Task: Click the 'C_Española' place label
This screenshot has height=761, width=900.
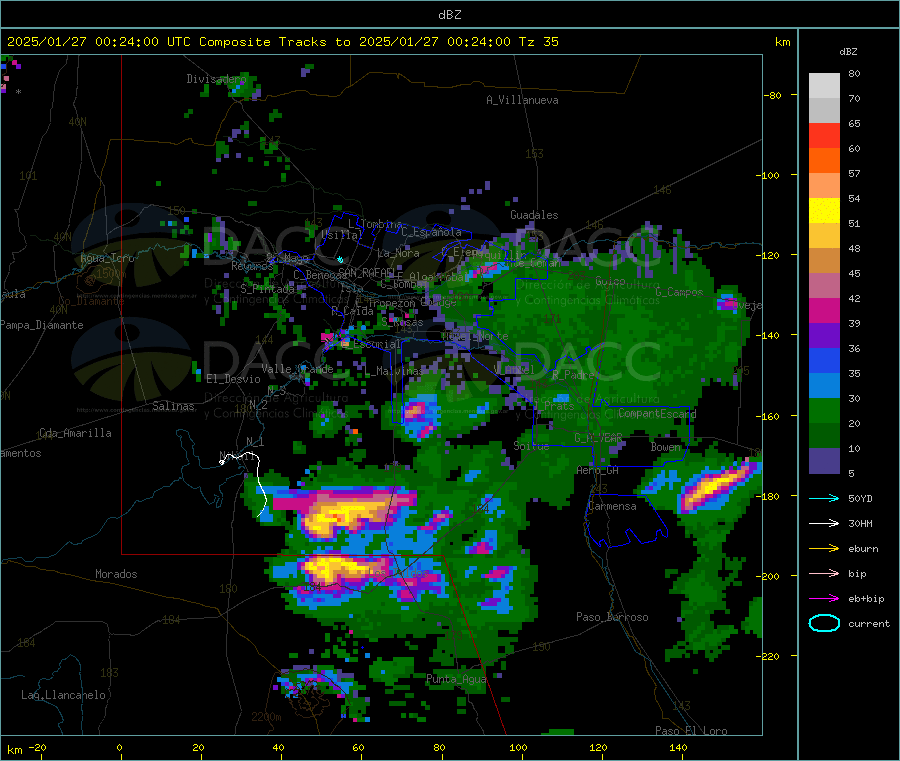Action: tap(431, 232)
